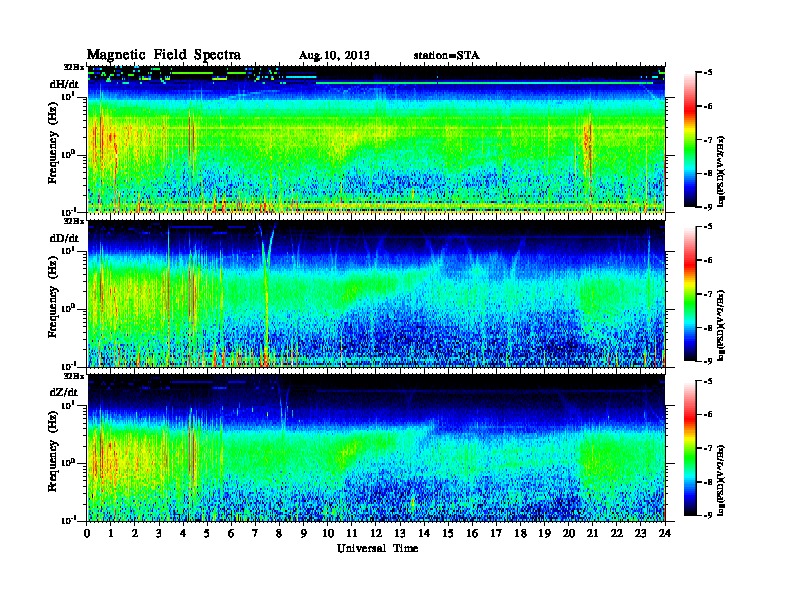Click the "20" tick on Universal Time axis
The image size is (792, 612).
coord(569,533)
